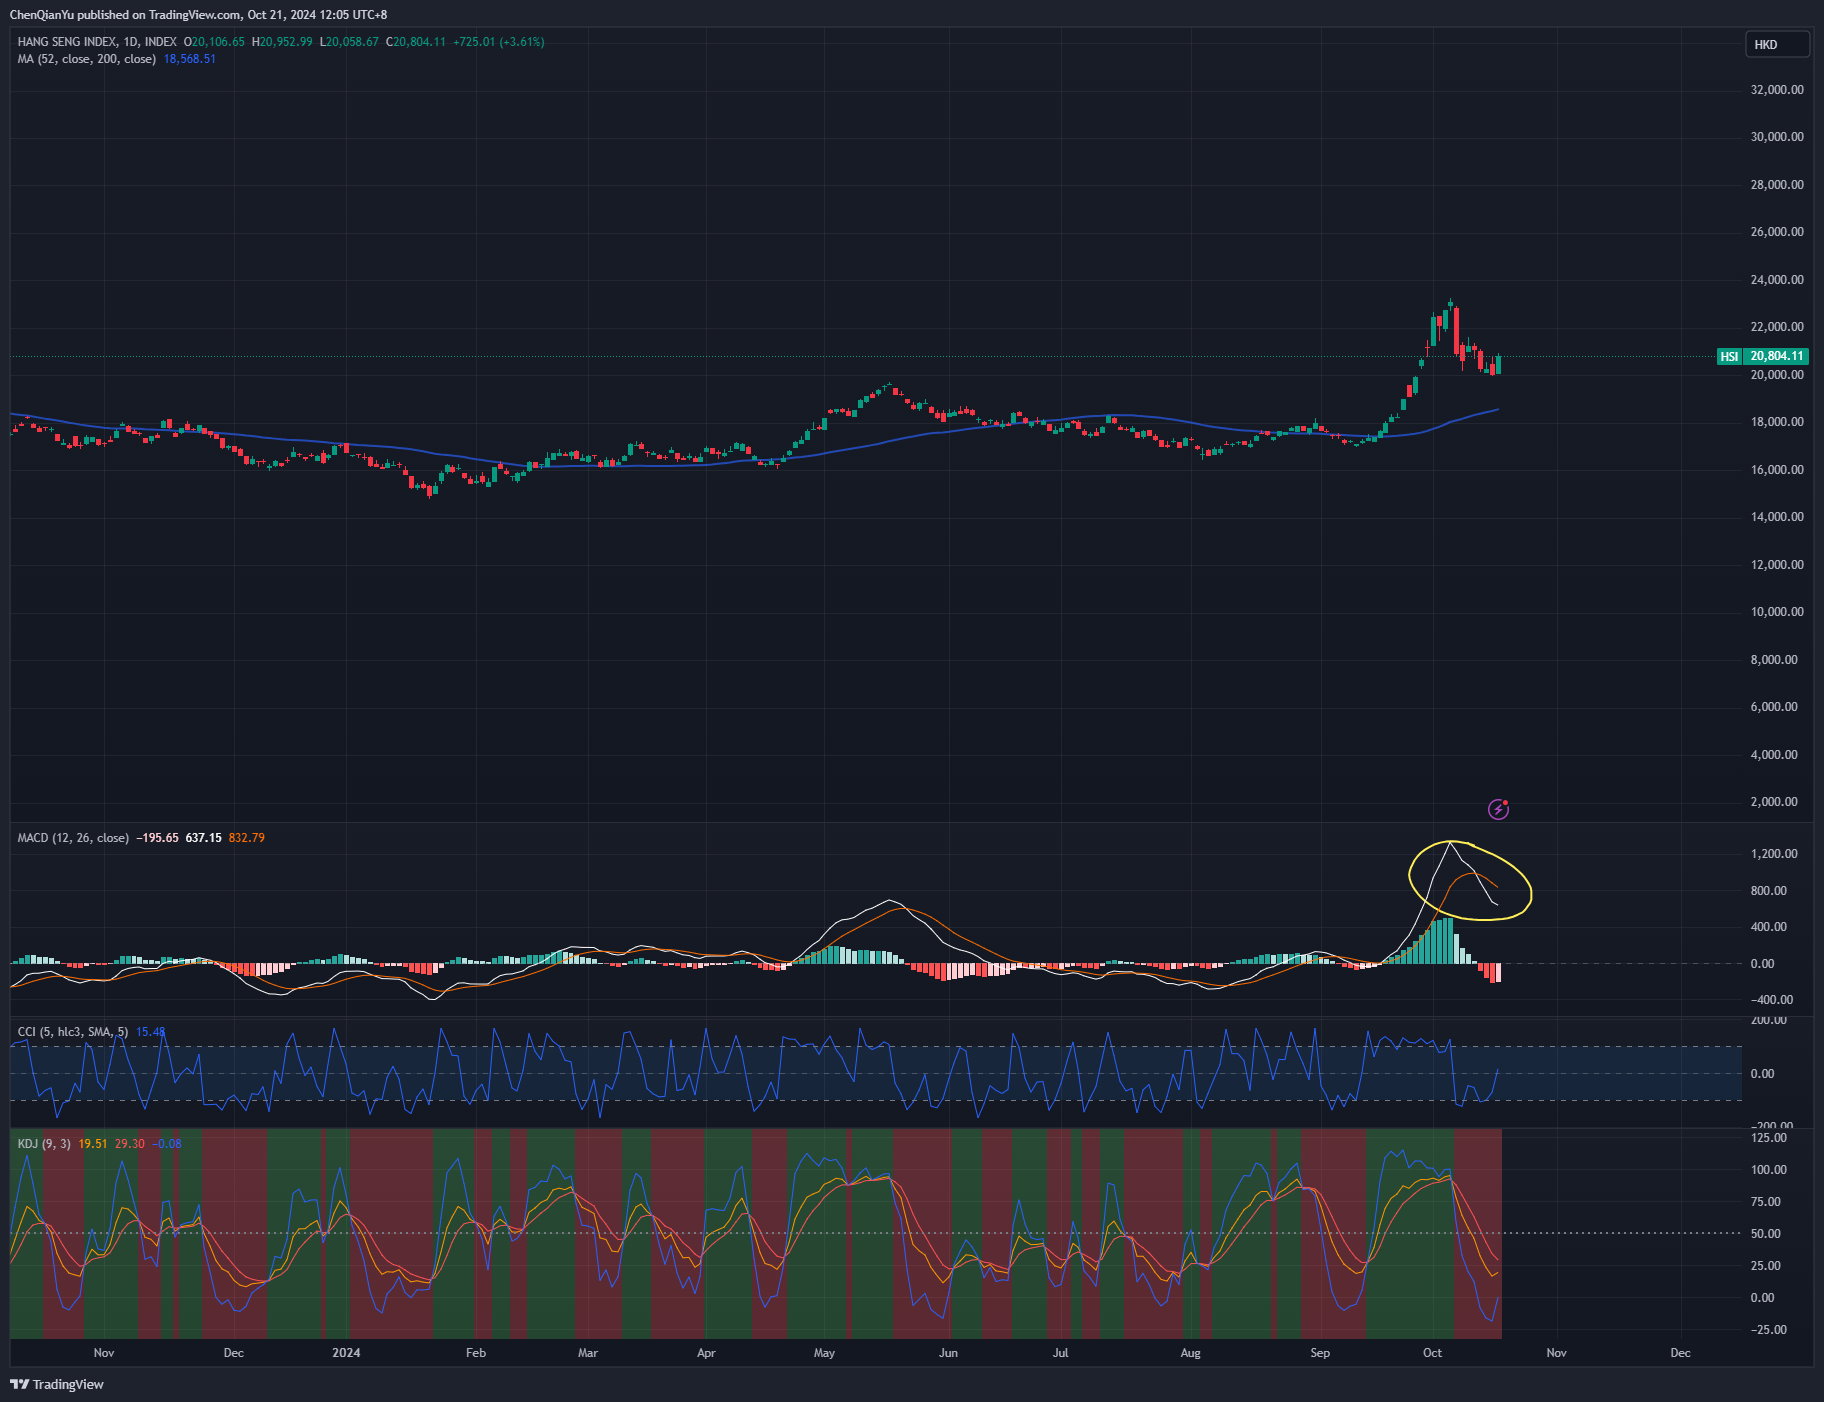
Task: Click the 24,000.00 price axis label
Action: pyautogui.click(x=1777, y=280)
